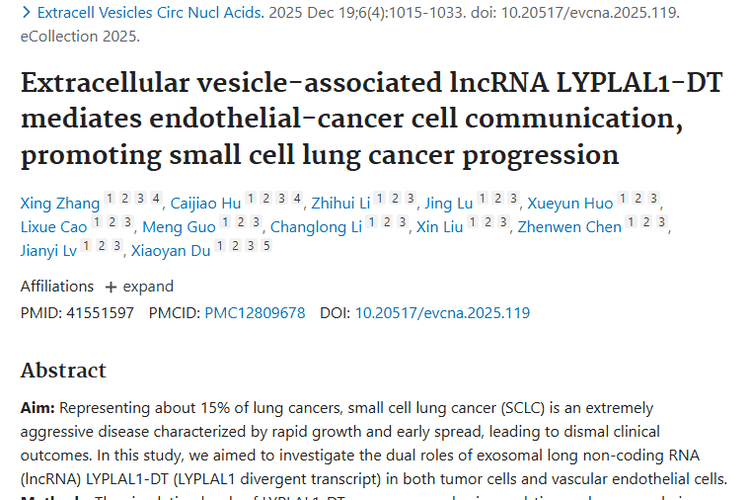The image size is (750, 500).
Task: Select author Jianyi Lv
Action: click(x=48, y=250)
